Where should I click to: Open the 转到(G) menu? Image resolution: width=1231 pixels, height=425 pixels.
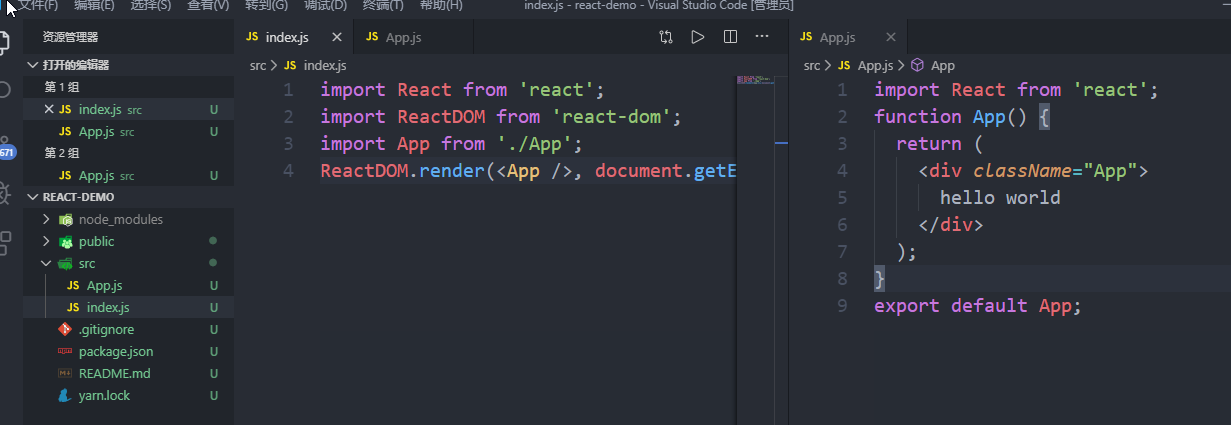(x=266, y=6)
